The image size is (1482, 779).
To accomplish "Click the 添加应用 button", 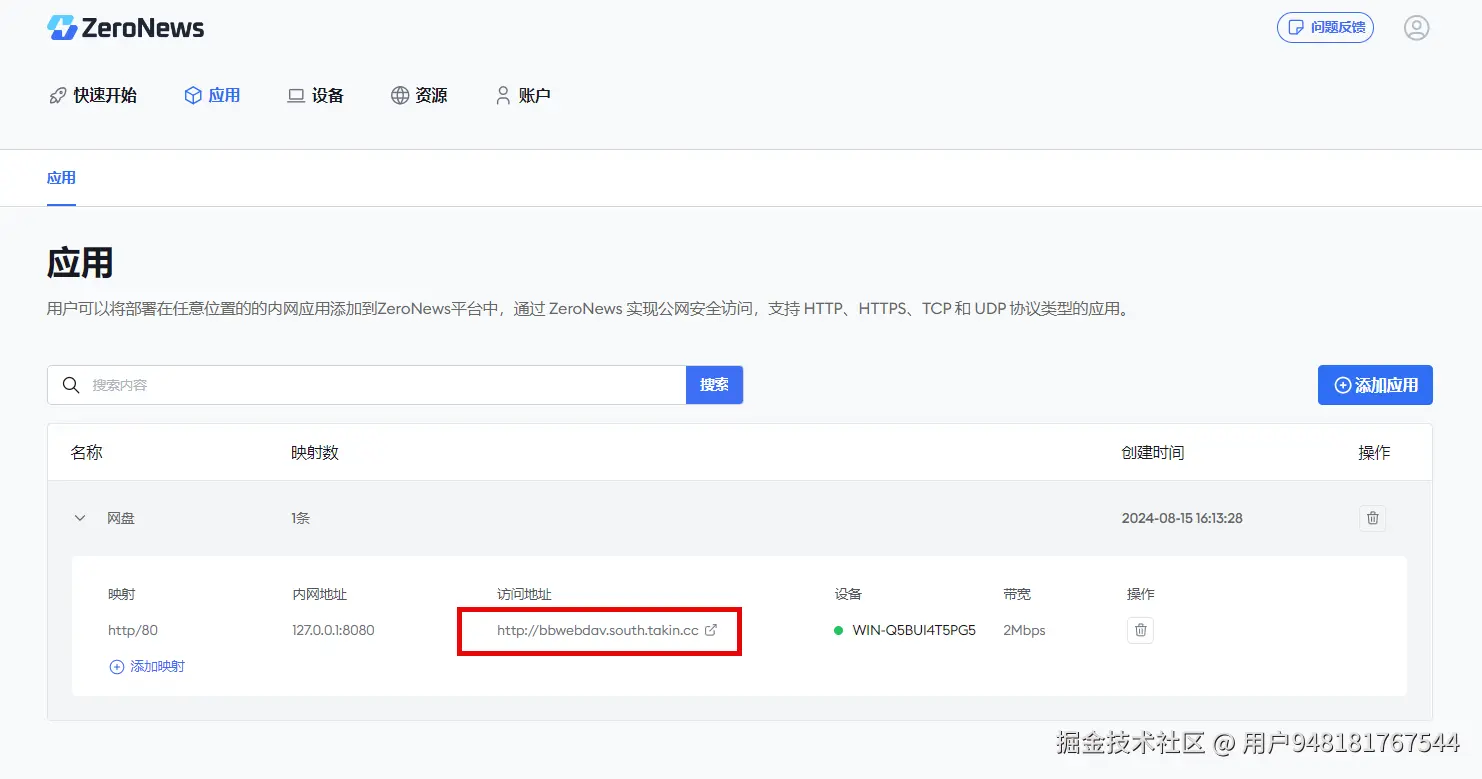I will [x=1375, y=385].
